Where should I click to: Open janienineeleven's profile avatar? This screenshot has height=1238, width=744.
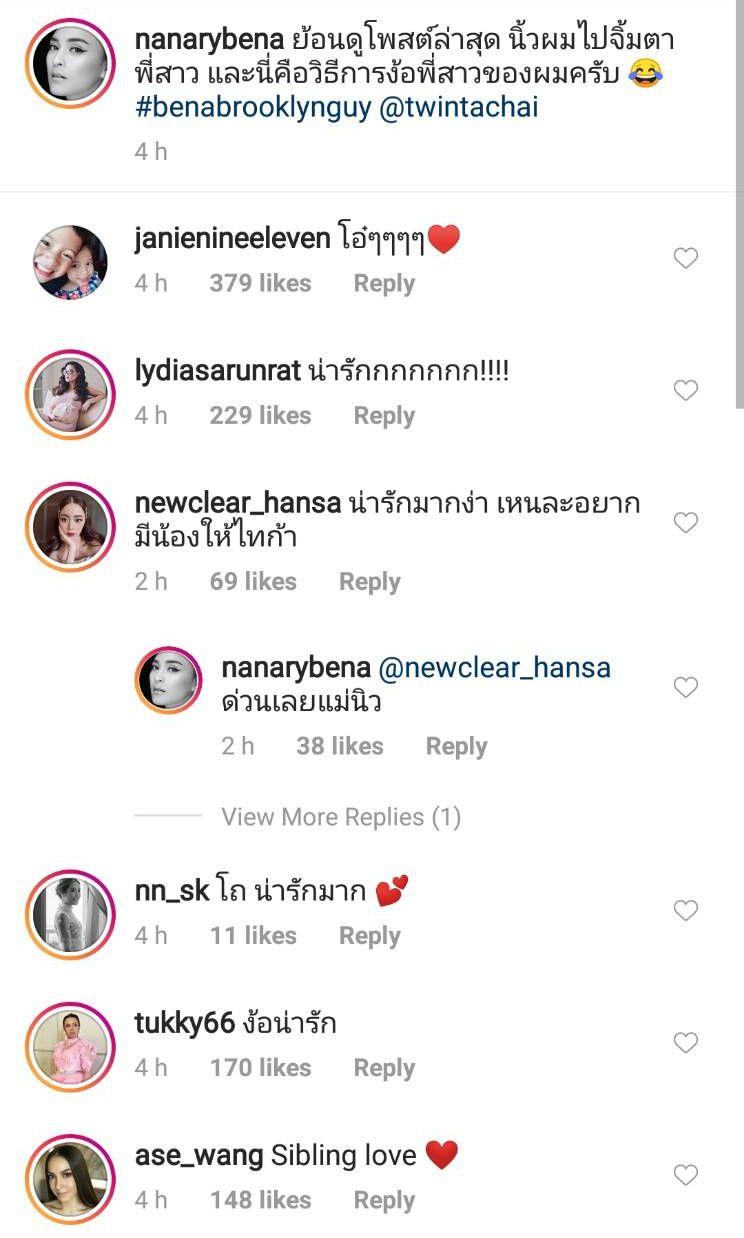[70, 263]
